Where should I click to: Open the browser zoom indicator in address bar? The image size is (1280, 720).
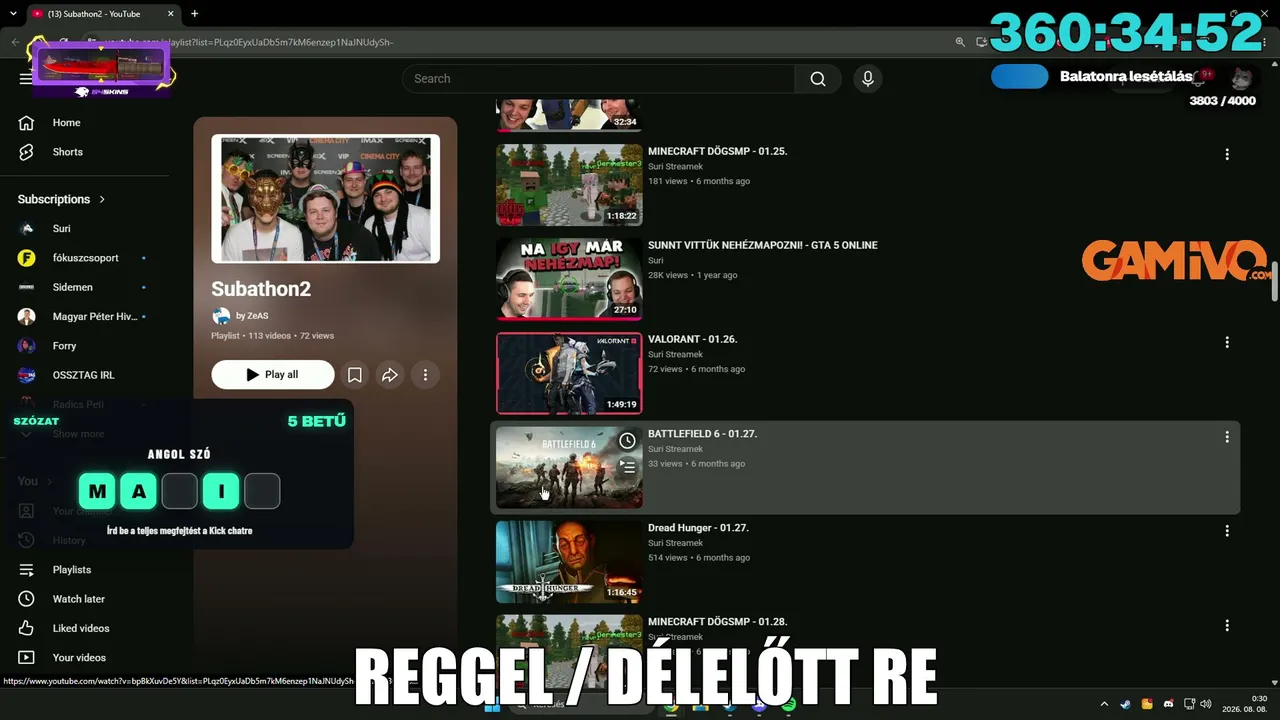click(960, 42)
